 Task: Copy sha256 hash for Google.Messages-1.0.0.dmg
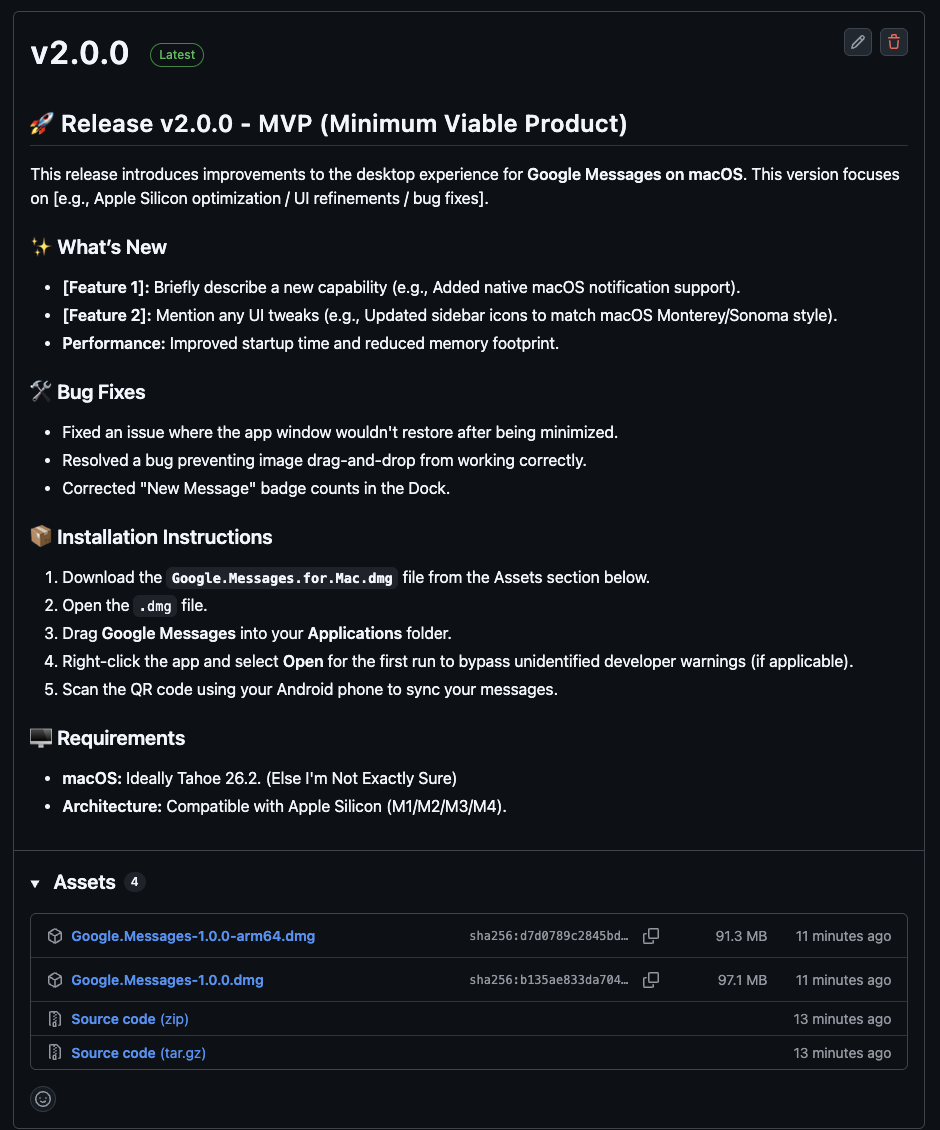[x=651, y=980]
